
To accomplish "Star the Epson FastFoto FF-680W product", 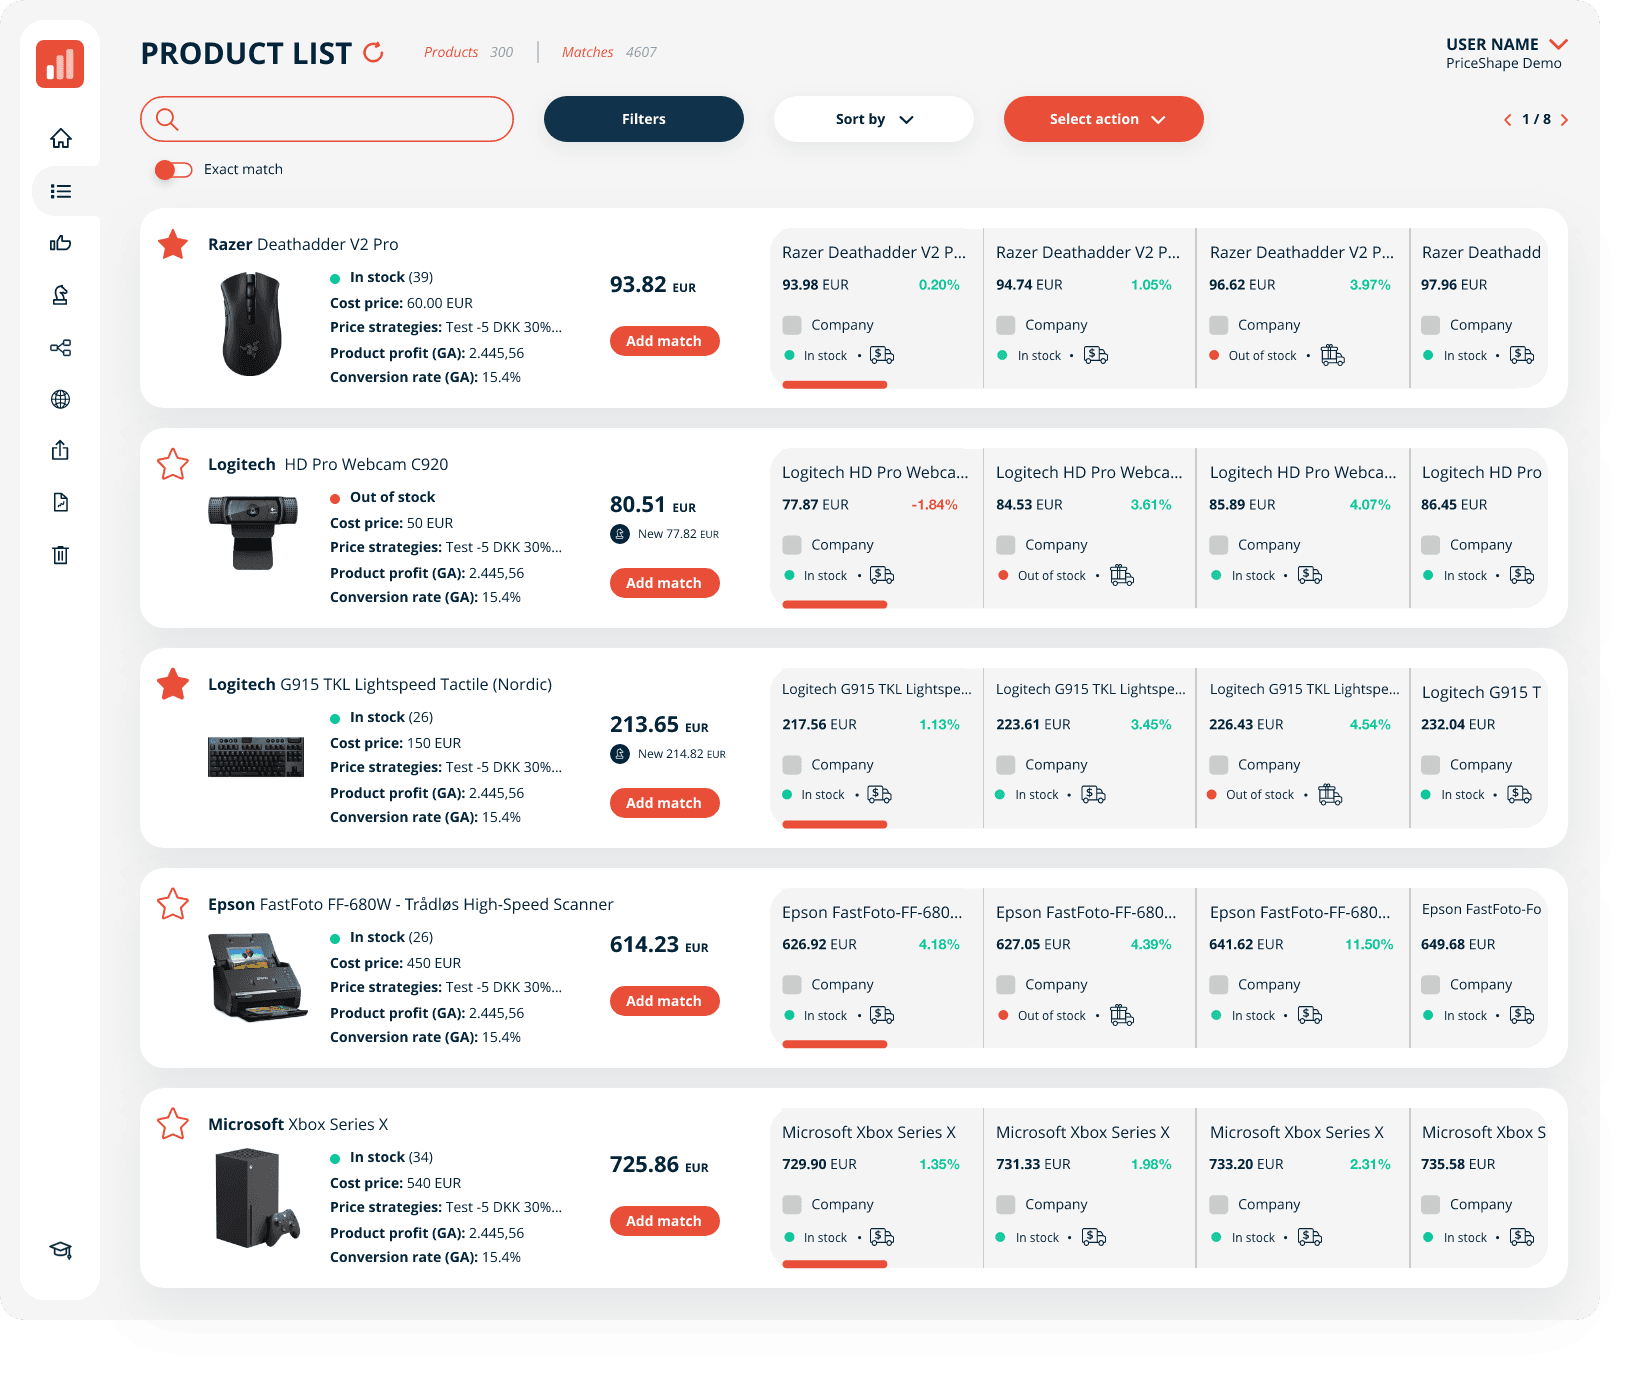I will (x=173, y=904).
